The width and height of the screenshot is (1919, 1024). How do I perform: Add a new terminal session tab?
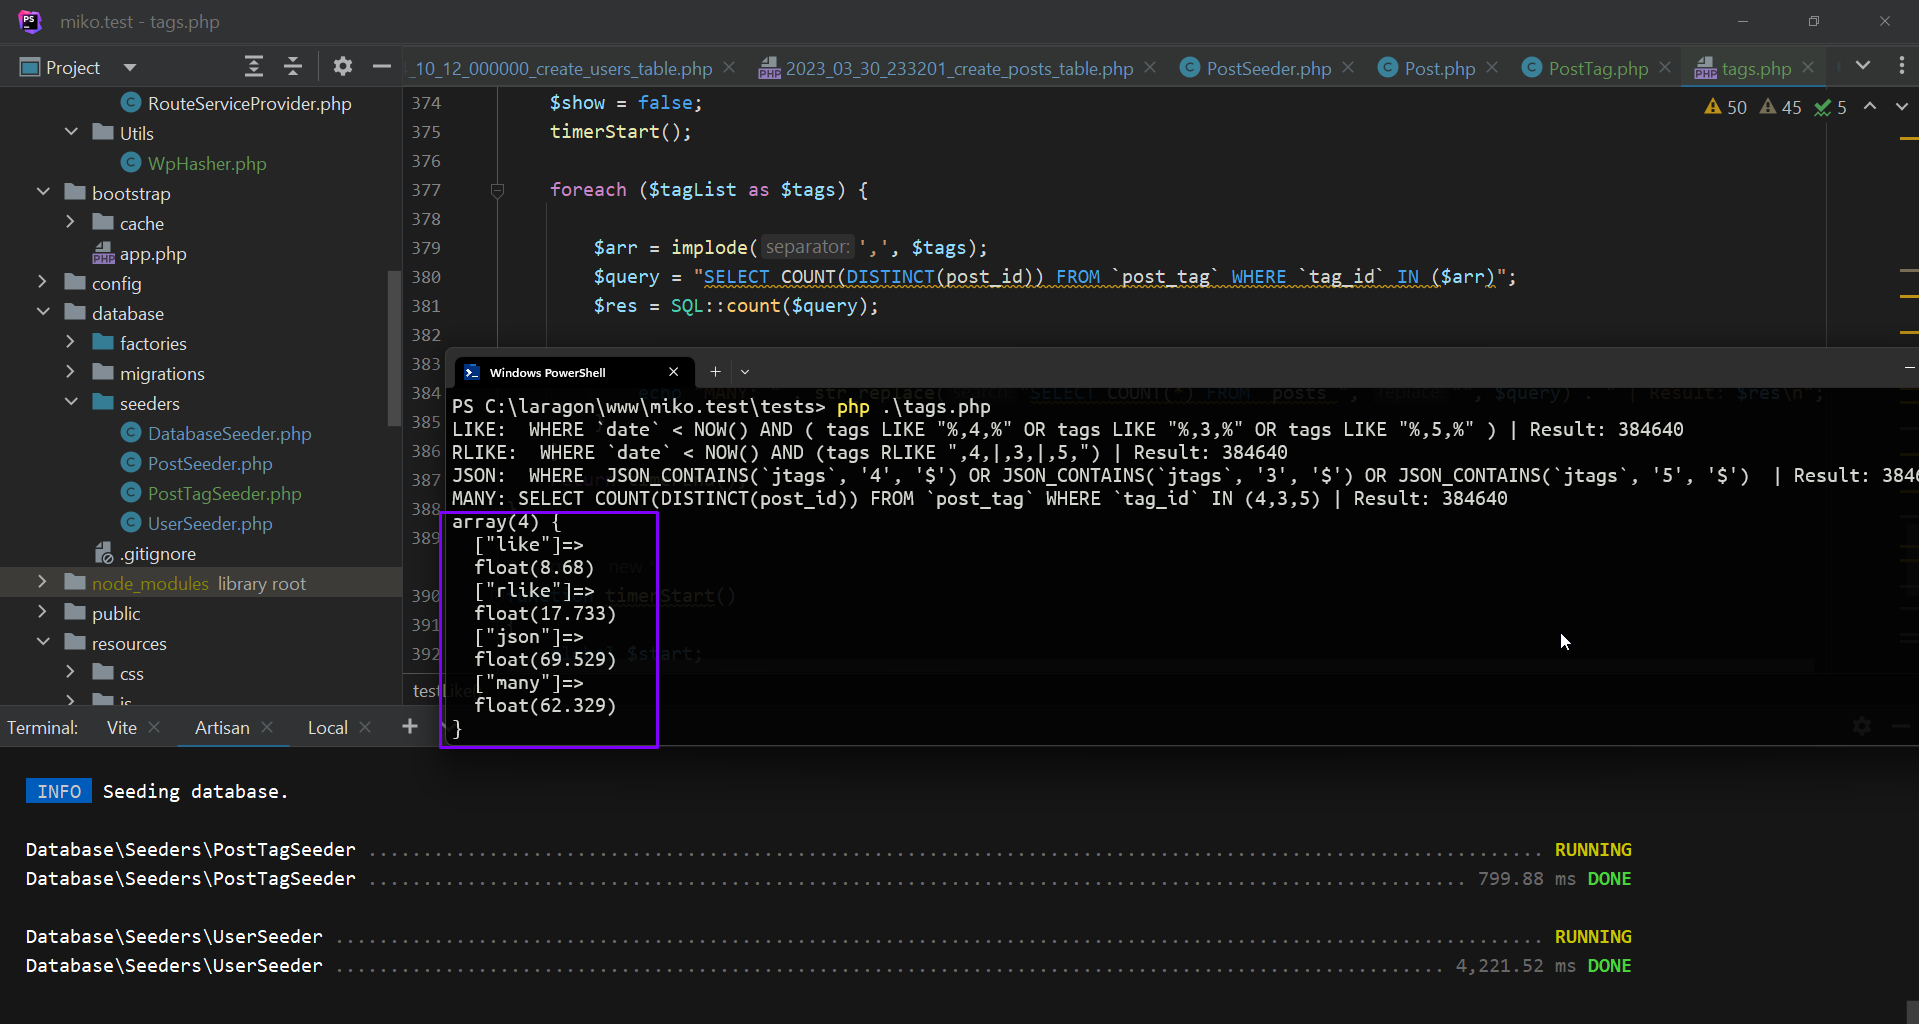tap(410, 727)
